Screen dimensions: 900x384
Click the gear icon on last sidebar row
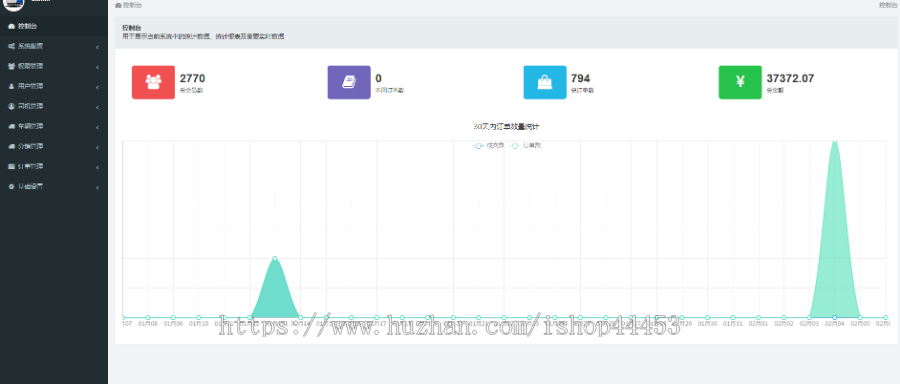(x=11, y=187)
